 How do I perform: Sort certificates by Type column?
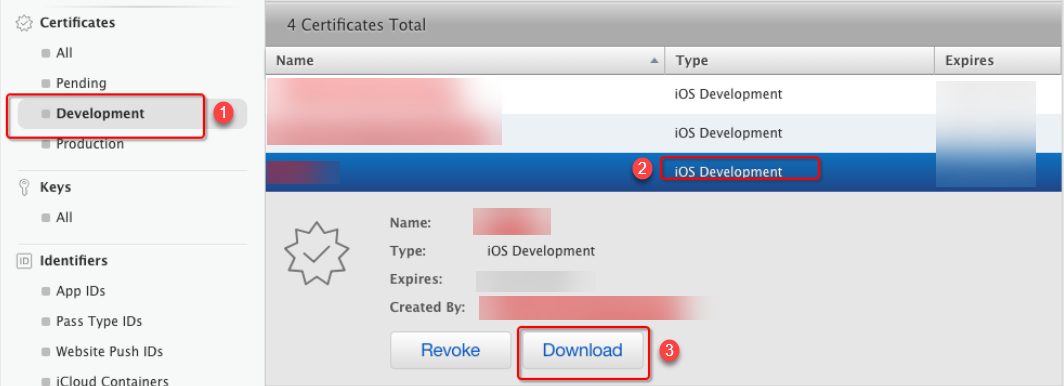click(x=800, y=60)
